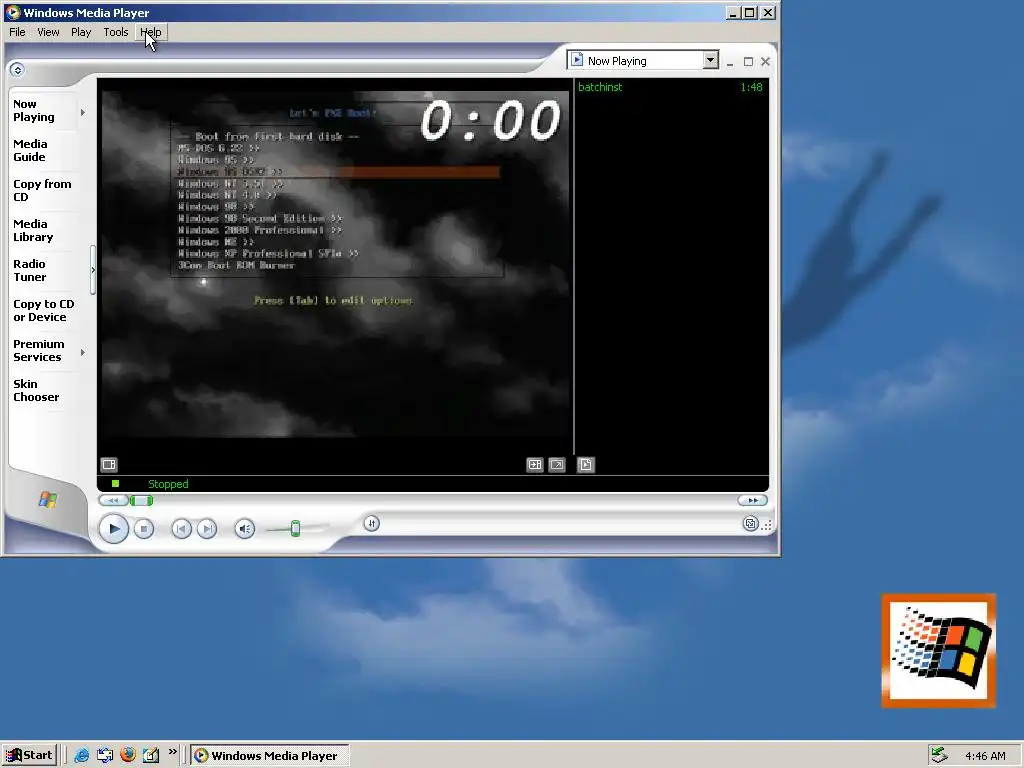Toggle the playlist pane display

pyautogui.click(x=586, y=464)
